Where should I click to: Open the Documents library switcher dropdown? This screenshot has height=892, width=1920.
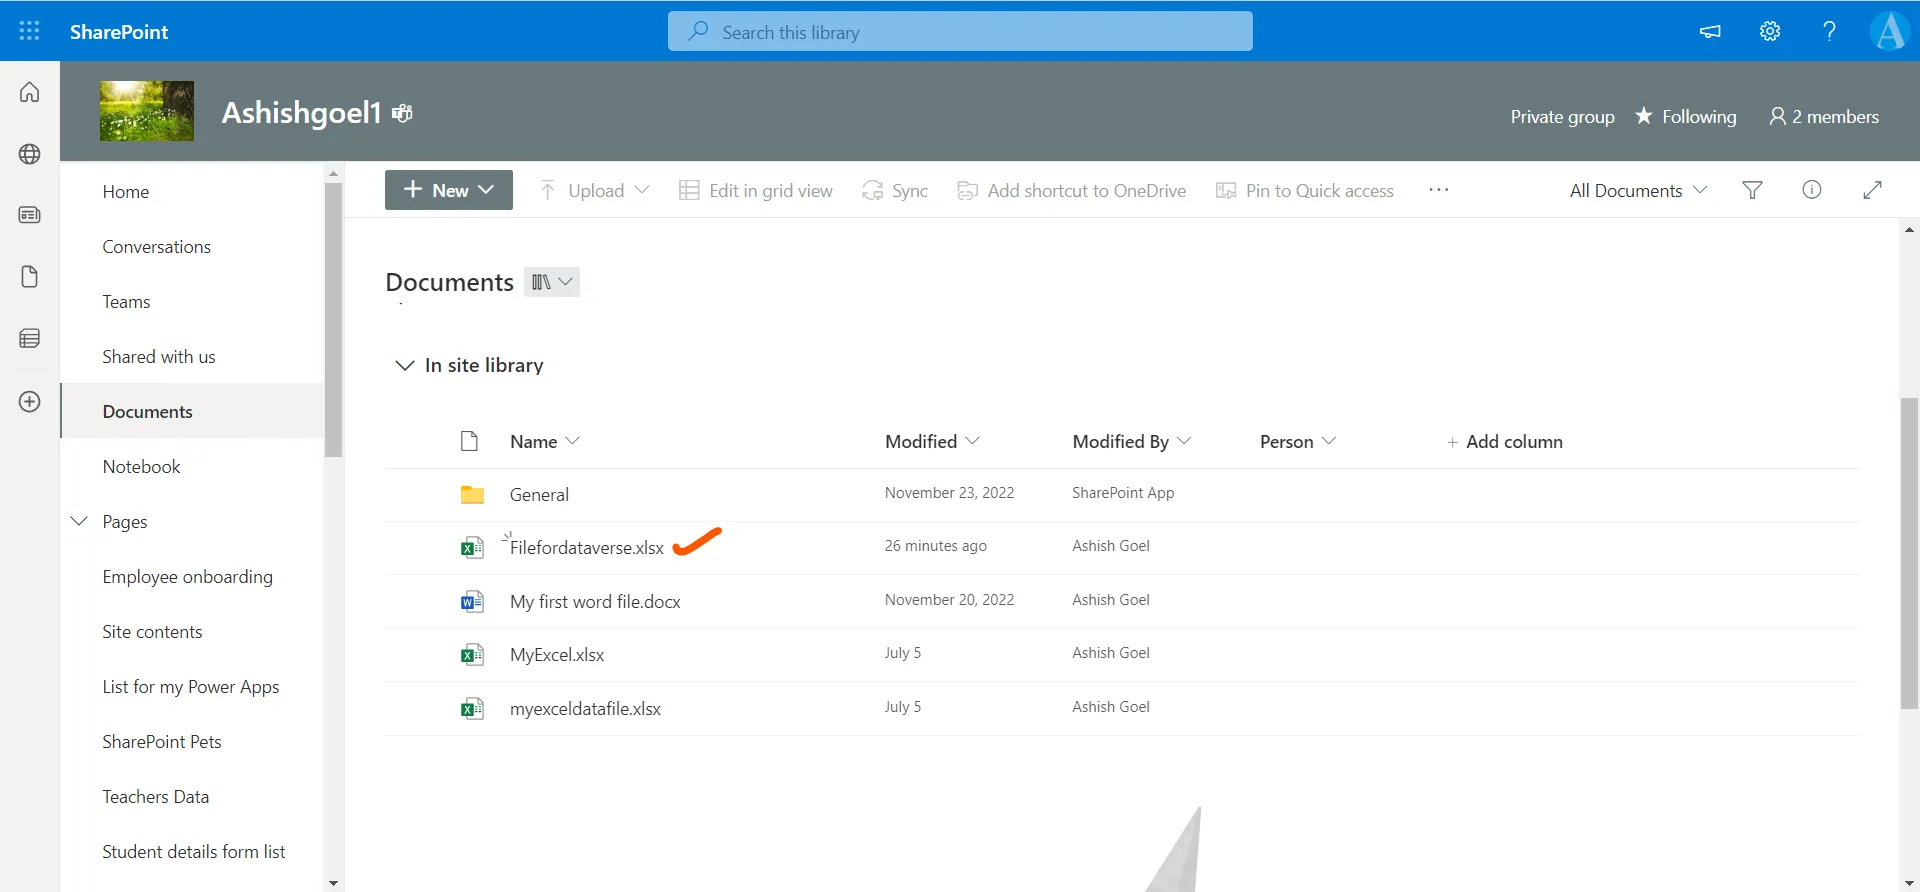pos(552,282)
